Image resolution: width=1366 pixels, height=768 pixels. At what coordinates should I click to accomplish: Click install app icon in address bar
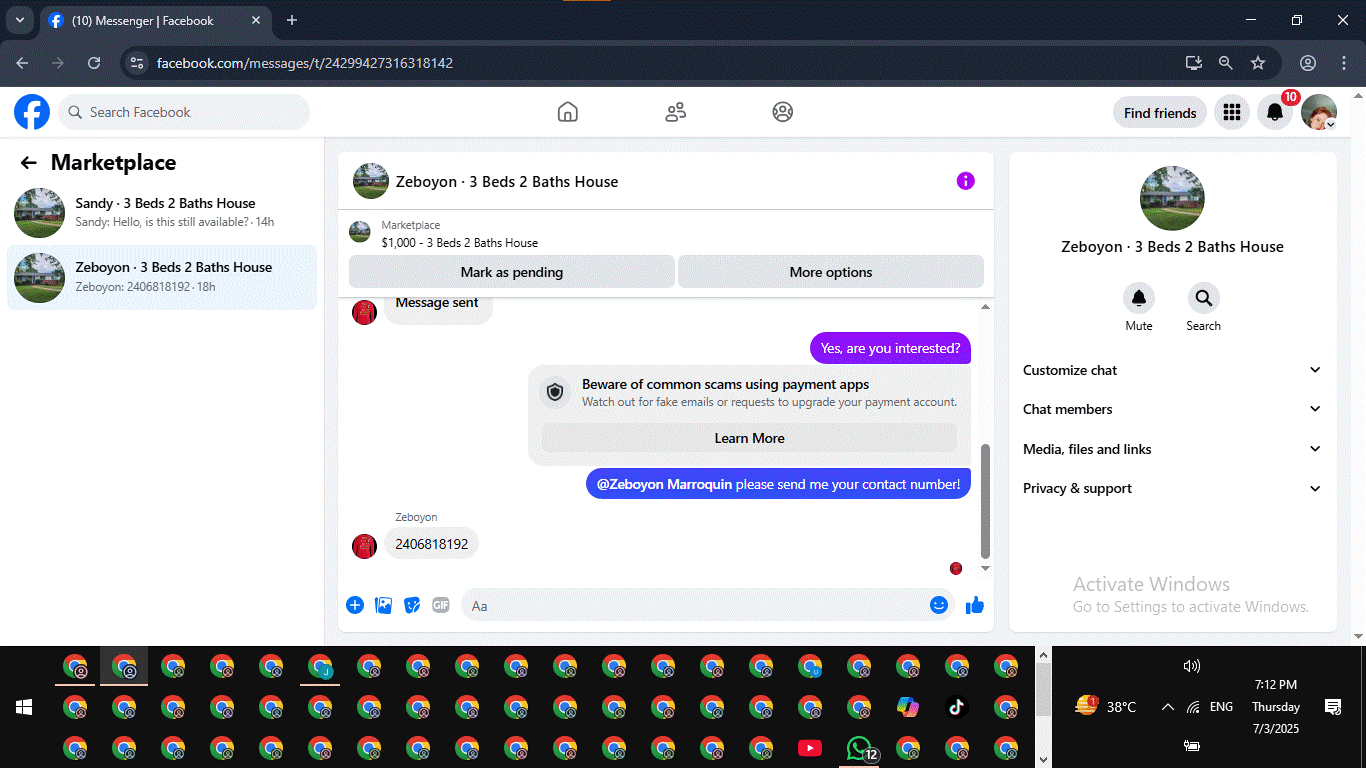coord(1194,63)
